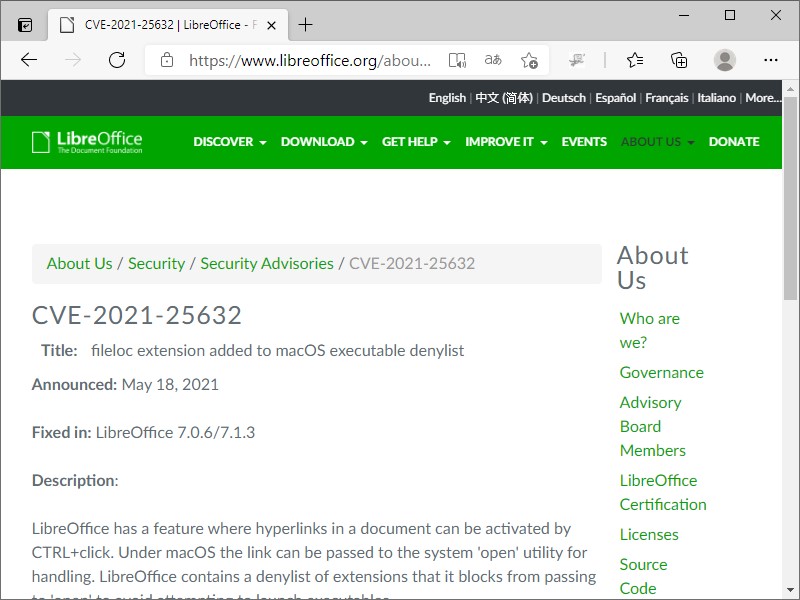Reload the page with refresh icon

point(117,60)
